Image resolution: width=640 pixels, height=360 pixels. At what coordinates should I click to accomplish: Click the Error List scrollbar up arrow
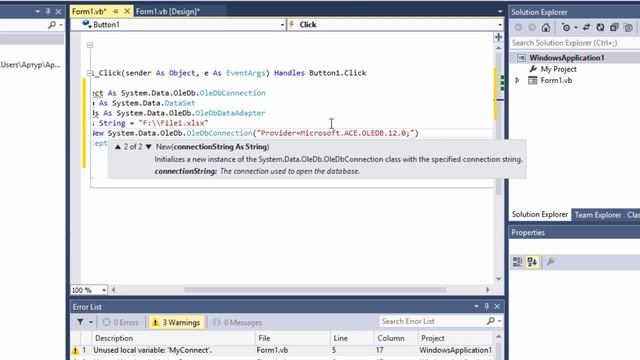(498, 337)
